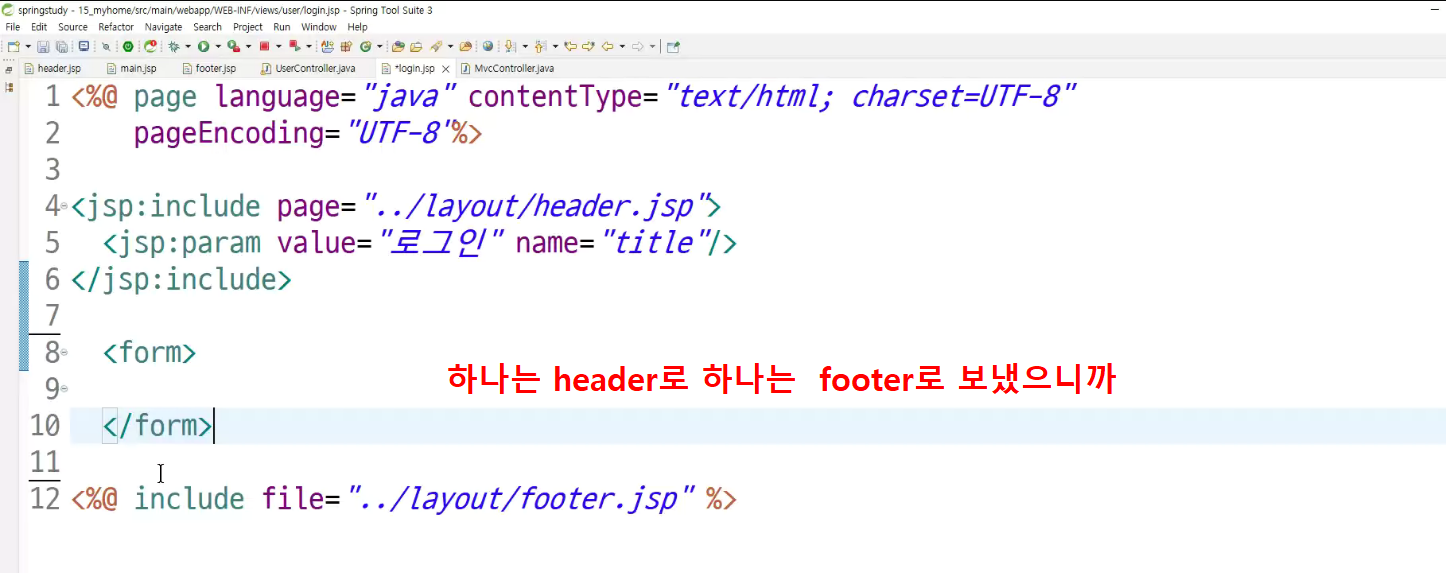Click the Next Edit Location arrow icon

click(588, 46)
